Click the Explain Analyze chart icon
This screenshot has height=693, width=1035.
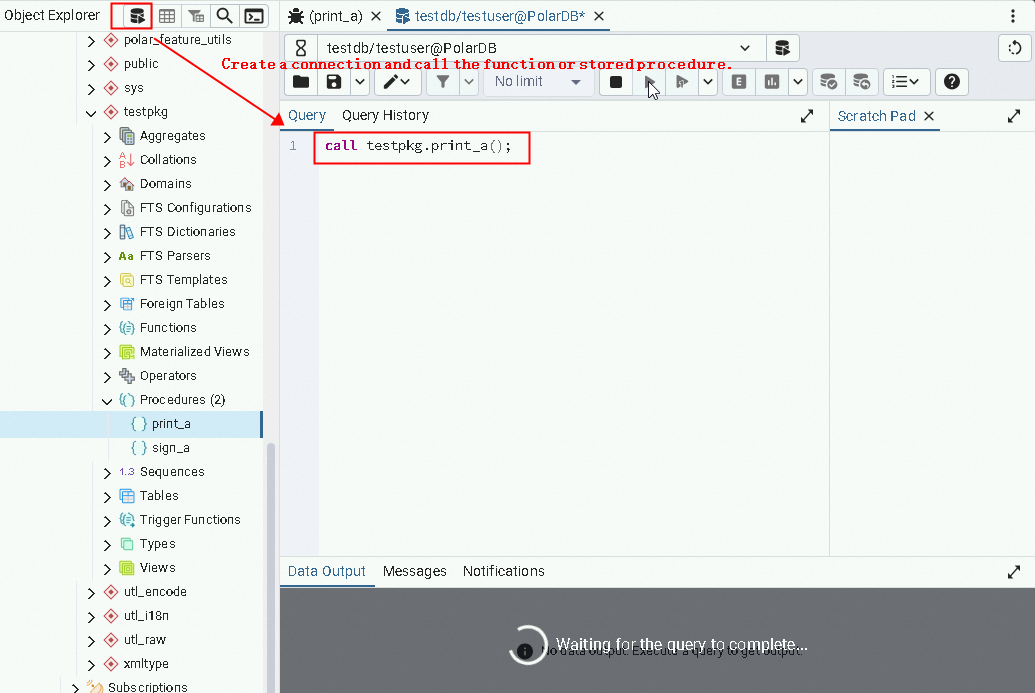pos(772,82)
